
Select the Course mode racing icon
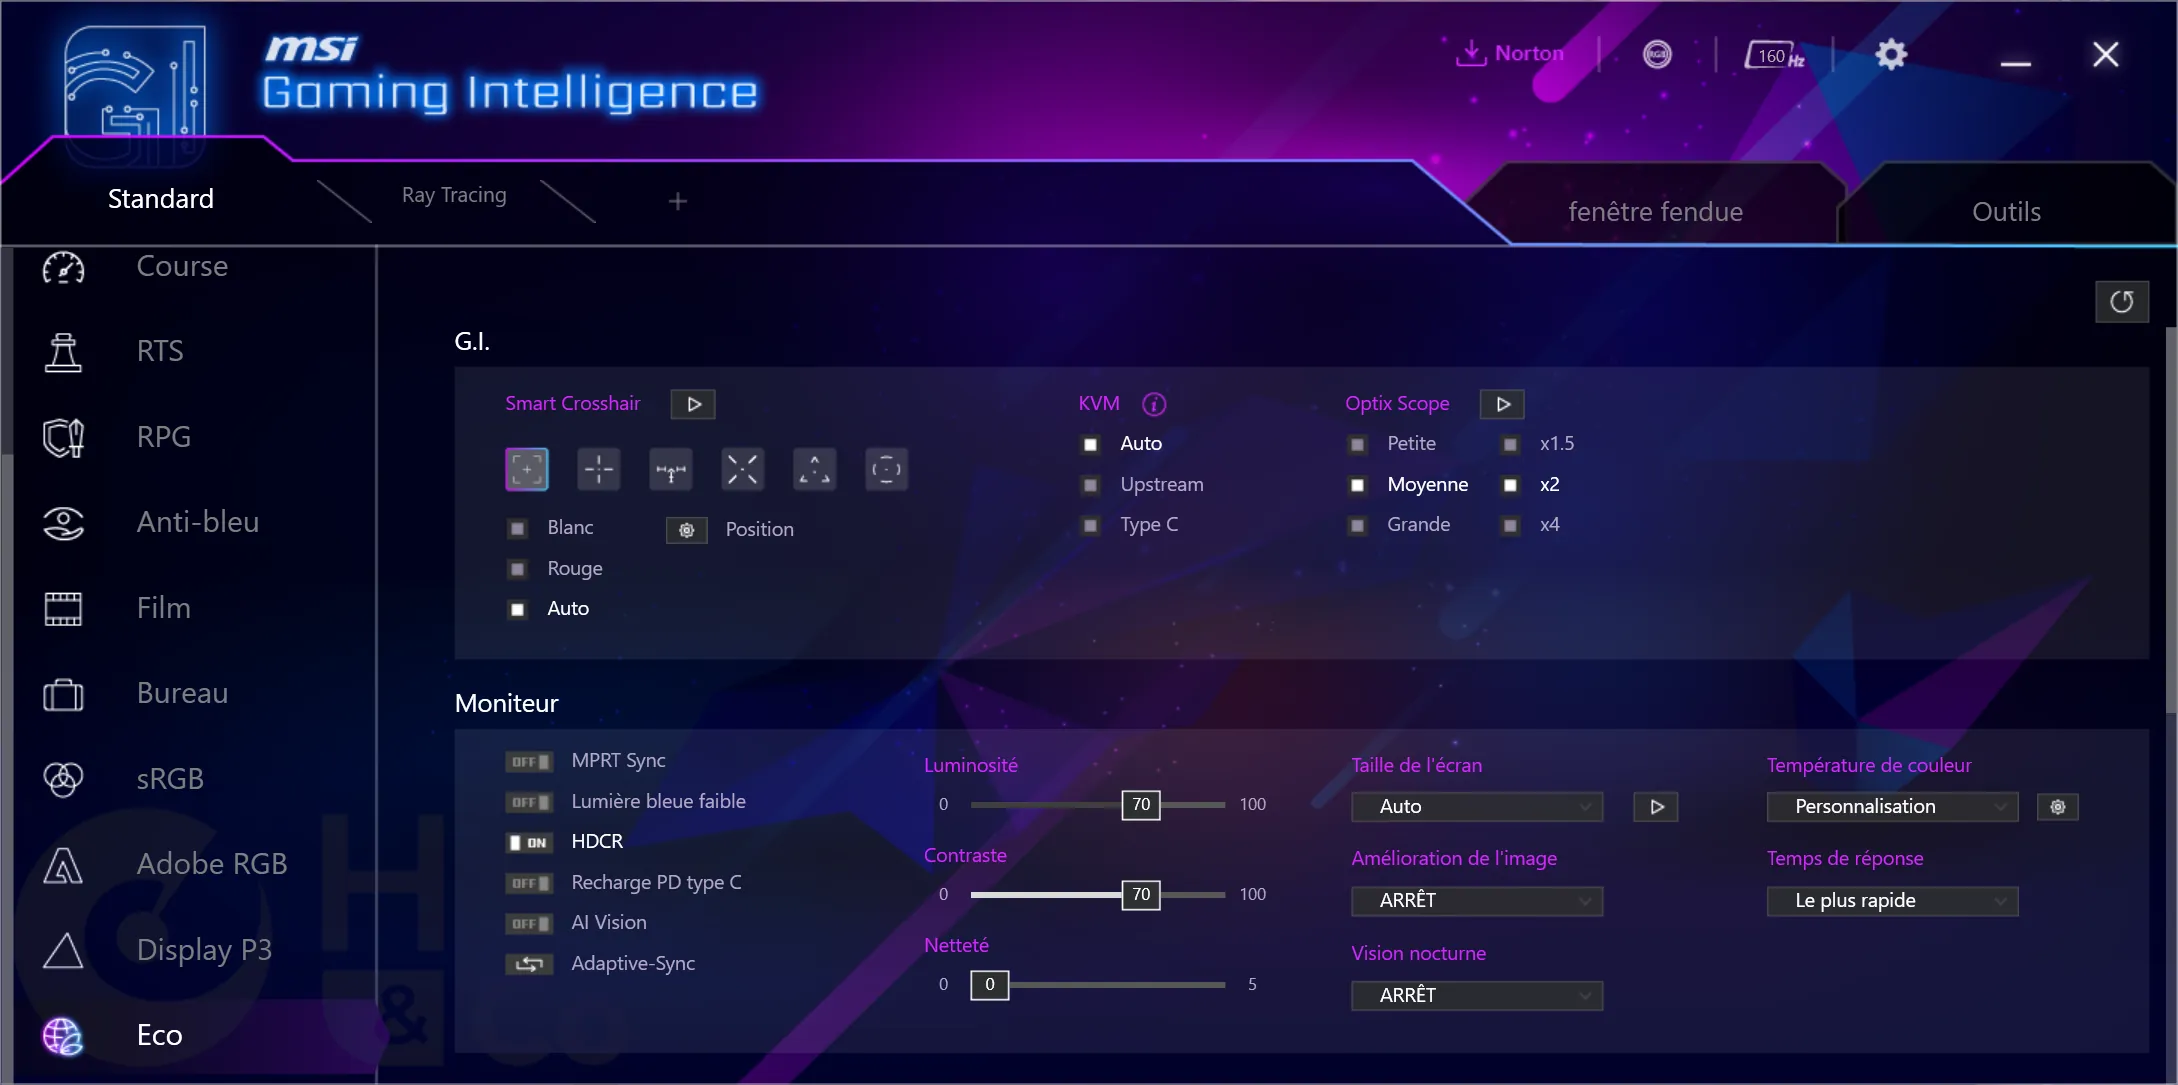63,268
